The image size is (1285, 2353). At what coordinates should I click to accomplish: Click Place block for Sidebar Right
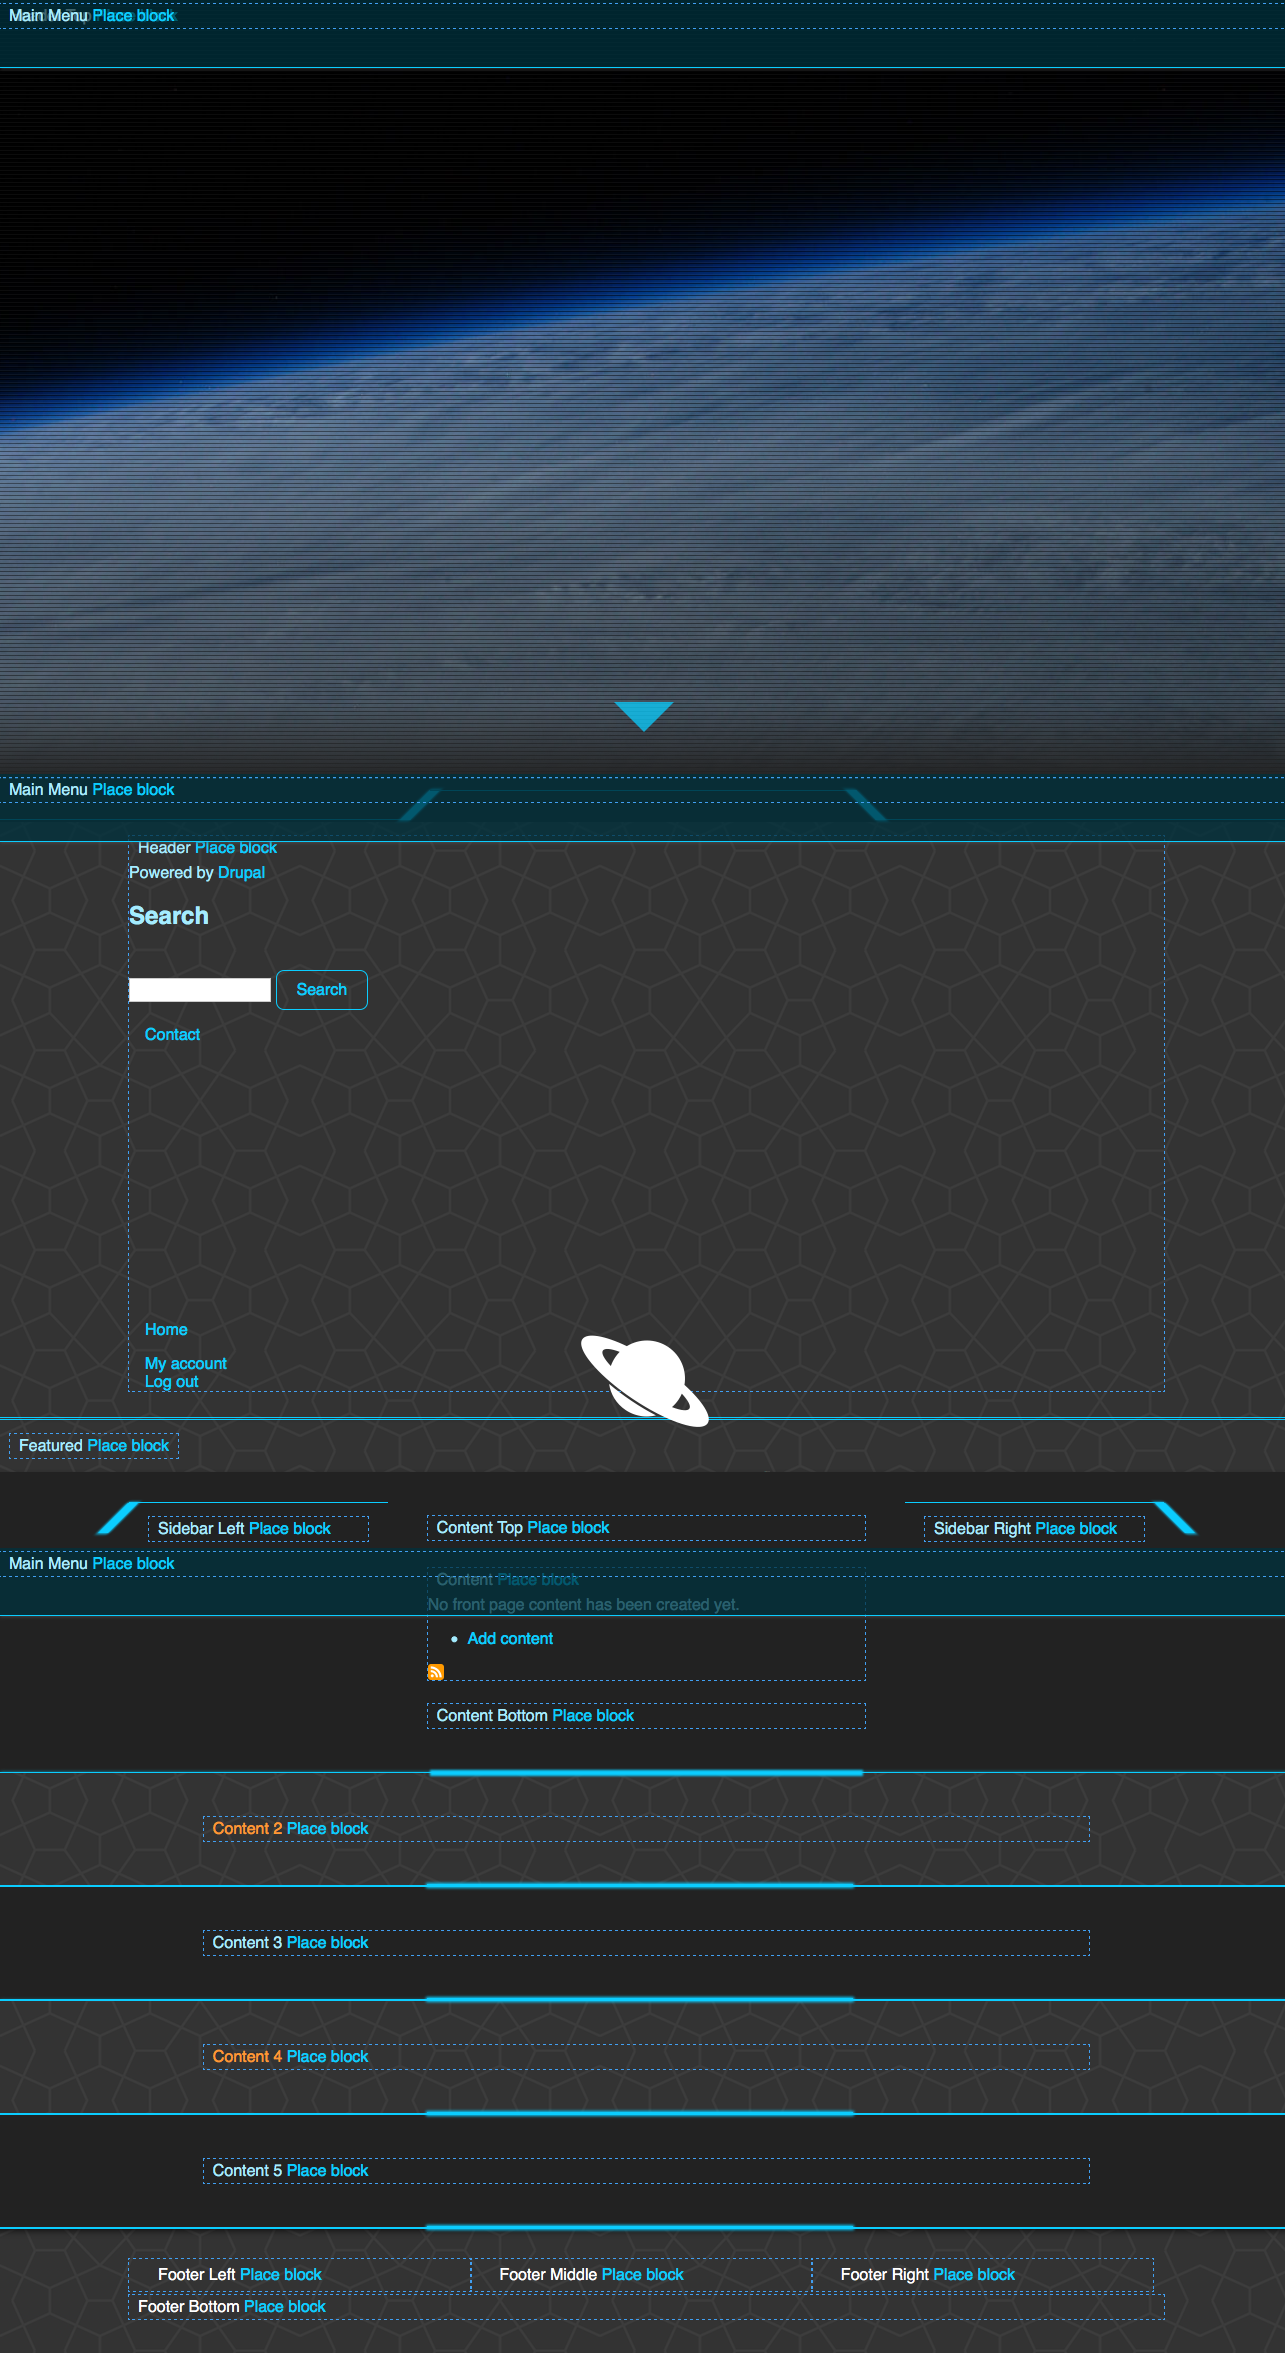tap(1076, 1528)
